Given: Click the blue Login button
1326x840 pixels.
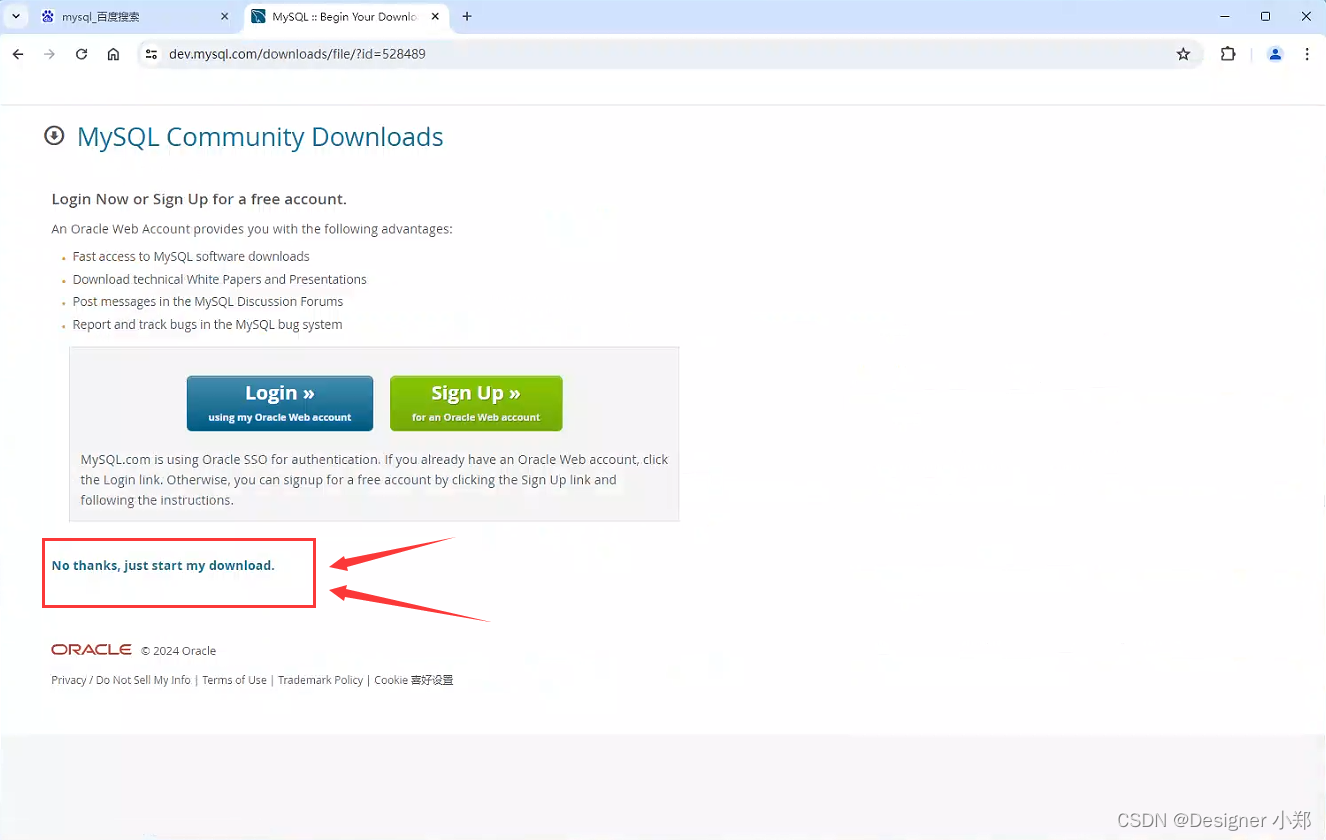Looking at the screenshot, I should point(280,403).
